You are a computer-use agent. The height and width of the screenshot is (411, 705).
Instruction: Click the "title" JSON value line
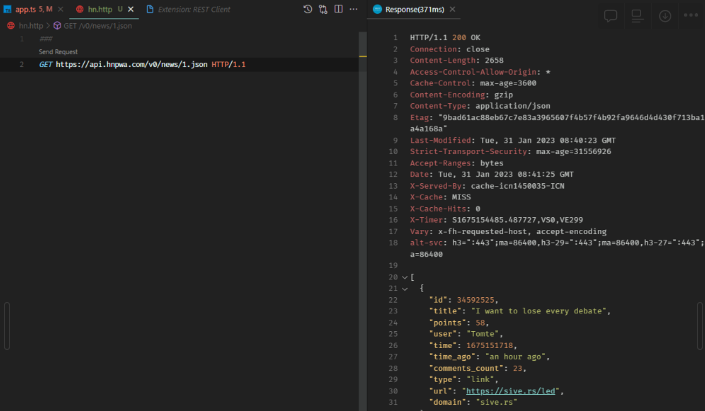coord(520,311)
